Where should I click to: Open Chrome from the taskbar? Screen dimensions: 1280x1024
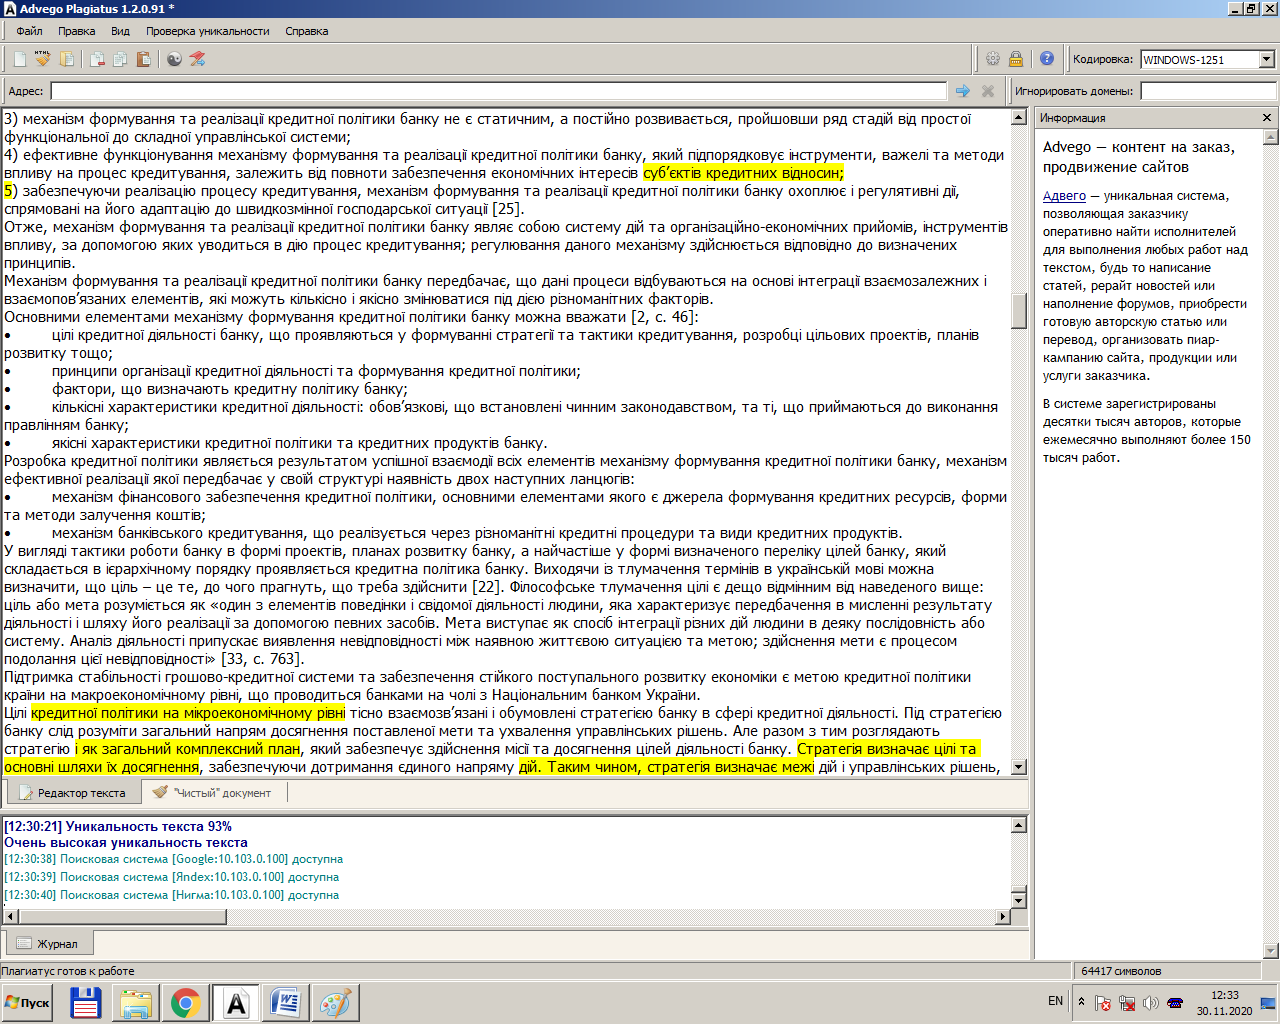(x=185, y=1003)
